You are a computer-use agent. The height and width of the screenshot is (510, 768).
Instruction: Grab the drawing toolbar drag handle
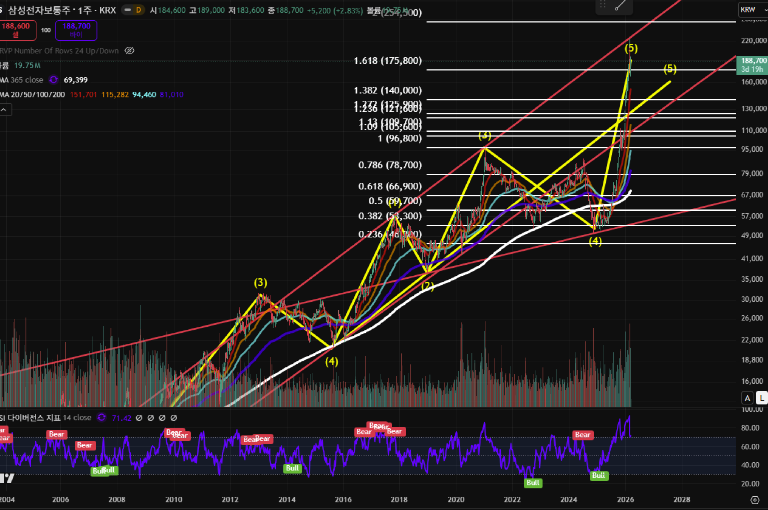(603, 5)
